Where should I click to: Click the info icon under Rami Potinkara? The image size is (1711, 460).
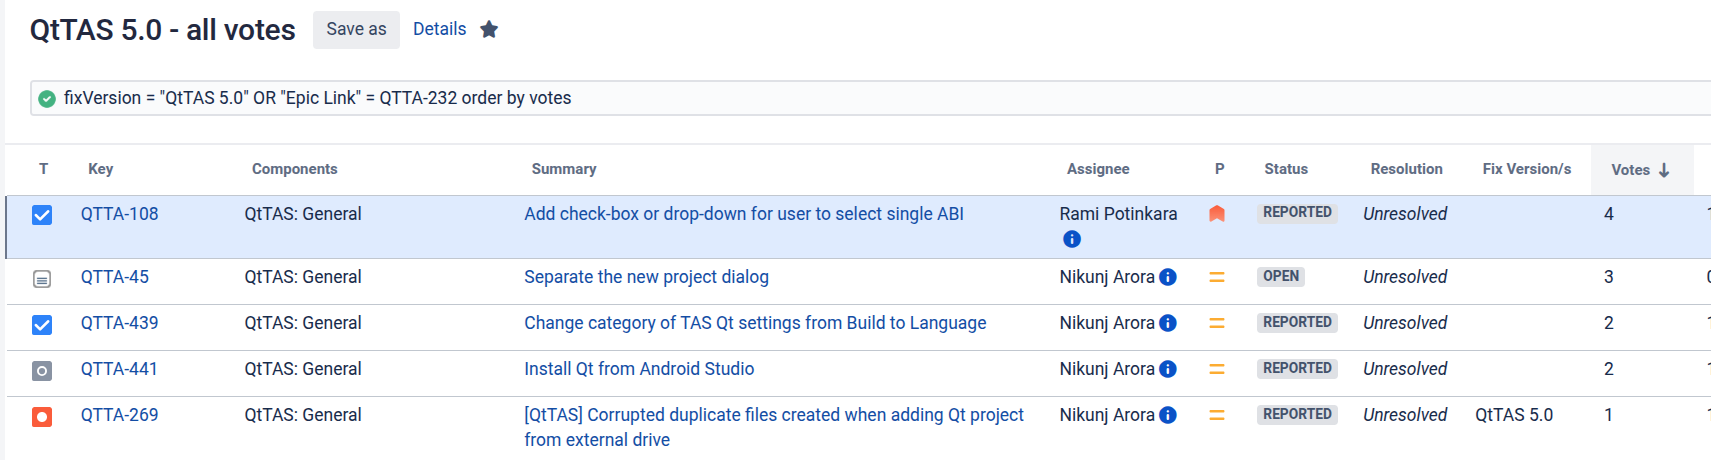coord(1072,239)
